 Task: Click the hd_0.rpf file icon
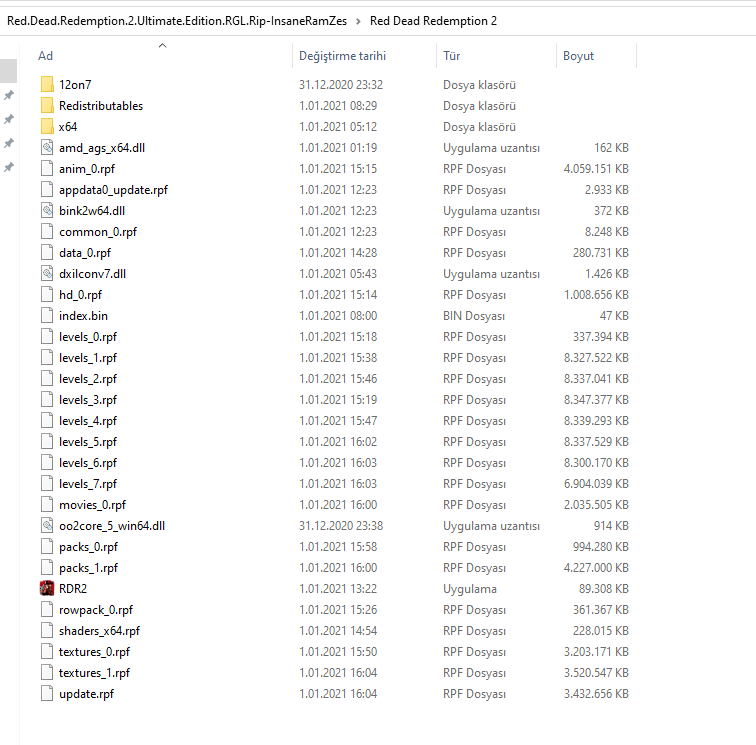click(x=47, y=295)
